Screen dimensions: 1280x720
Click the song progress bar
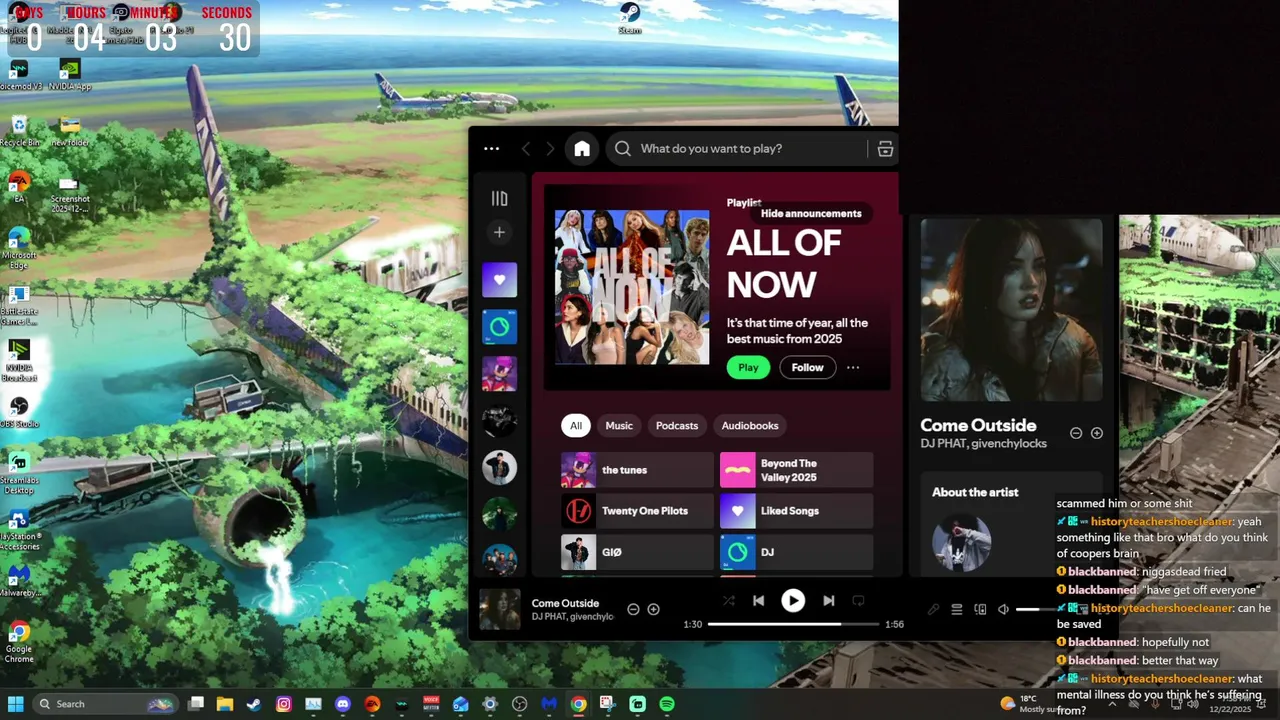coord(793,624)
